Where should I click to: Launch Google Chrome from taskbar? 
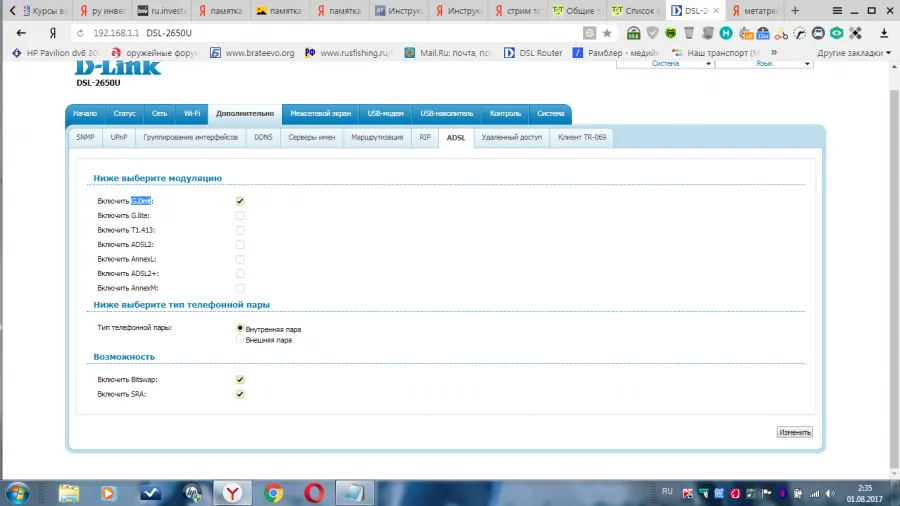(273, 493)
